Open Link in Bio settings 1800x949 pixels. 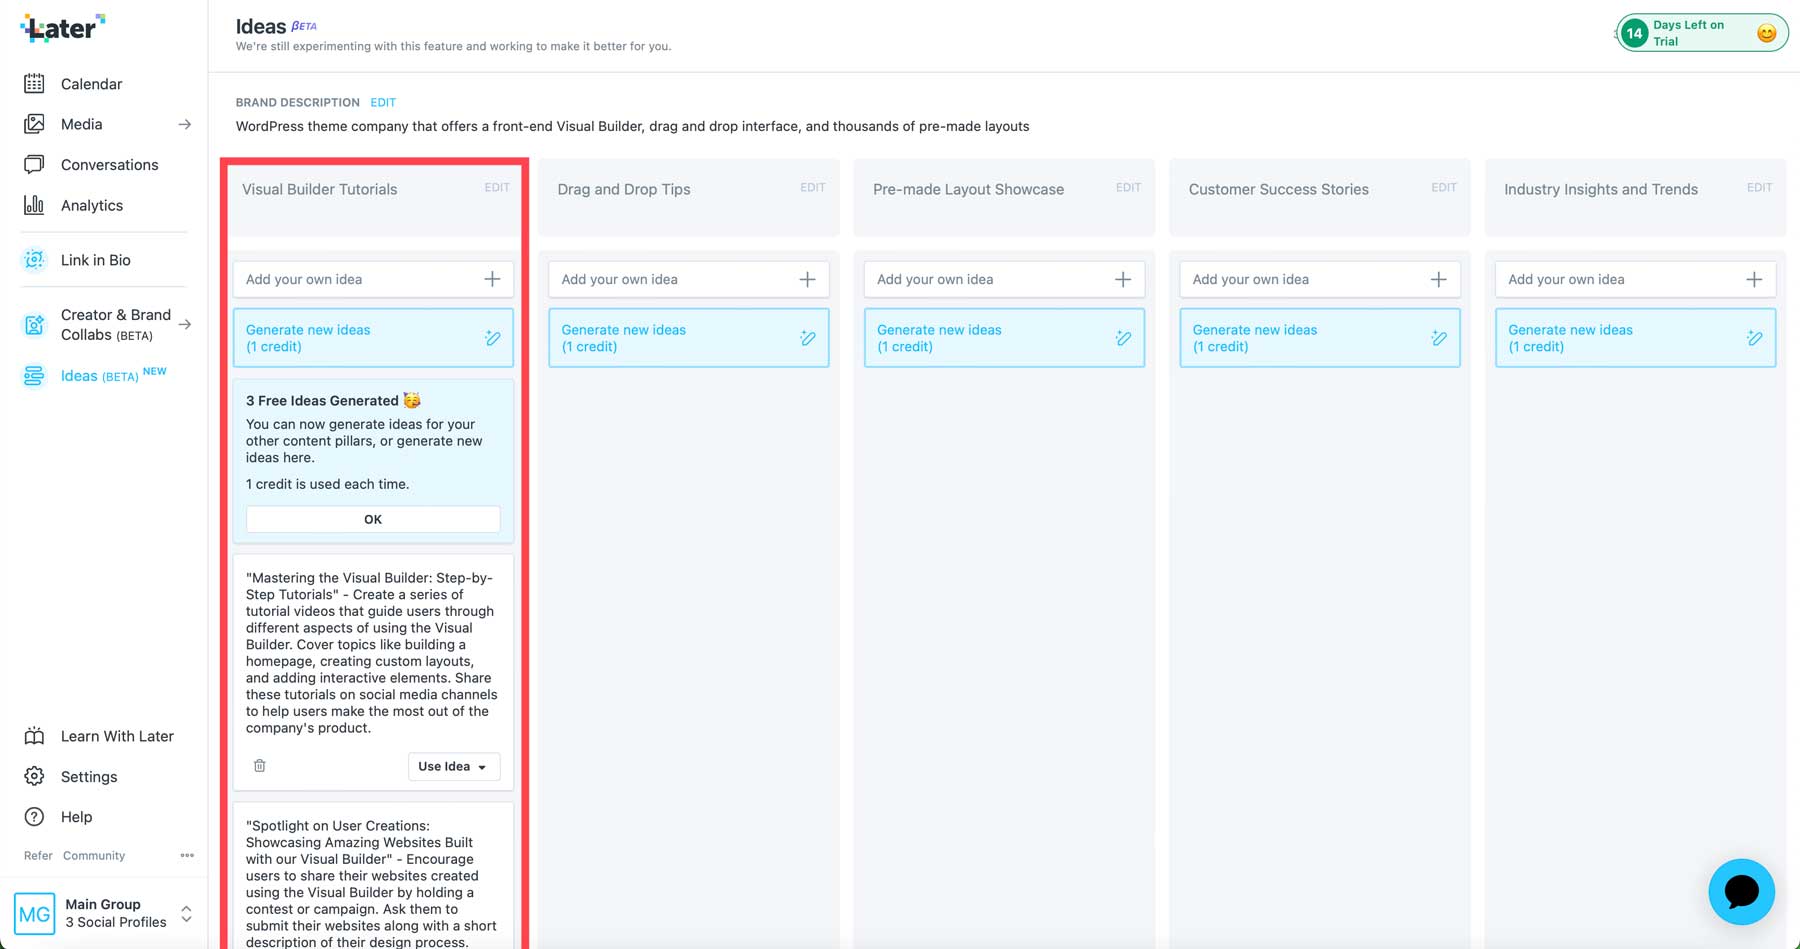pos(96,259)
